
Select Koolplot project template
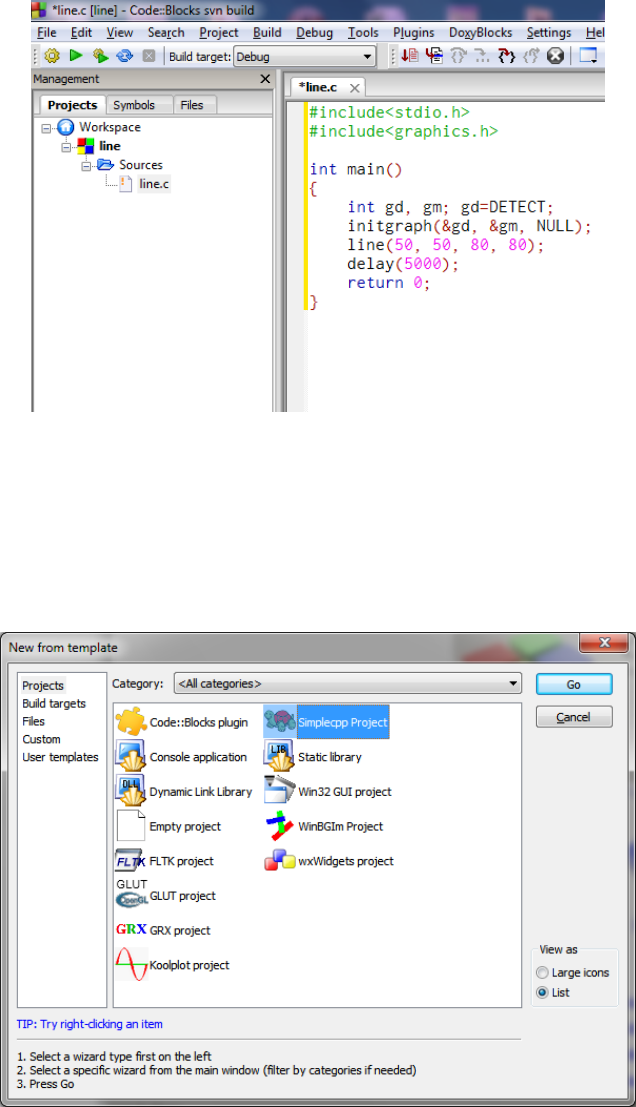tap(173, 964)
